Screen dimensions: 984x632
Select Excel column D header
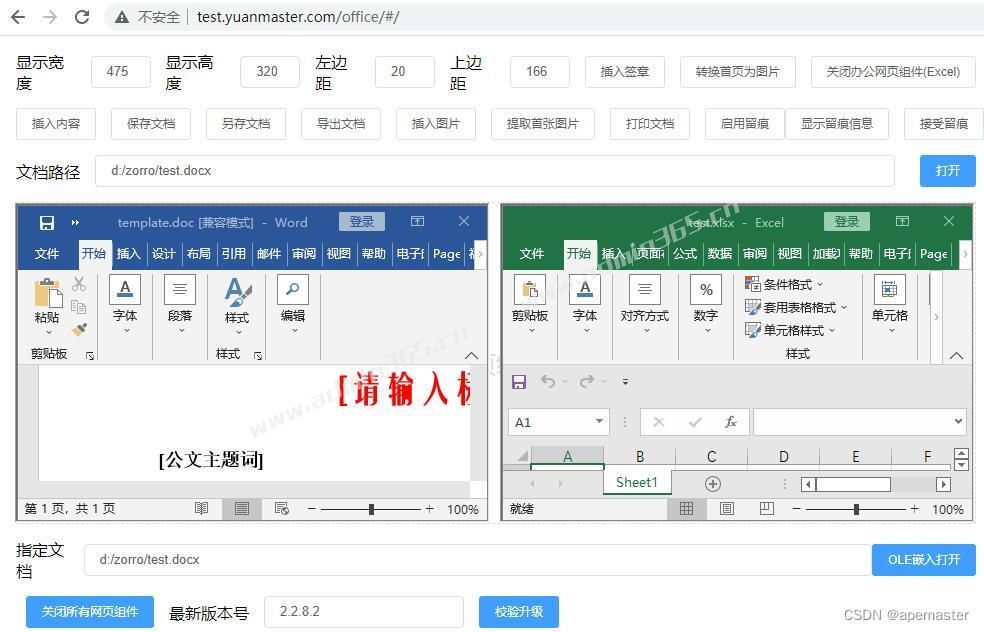pyautogui.click(x=783, y=456)
